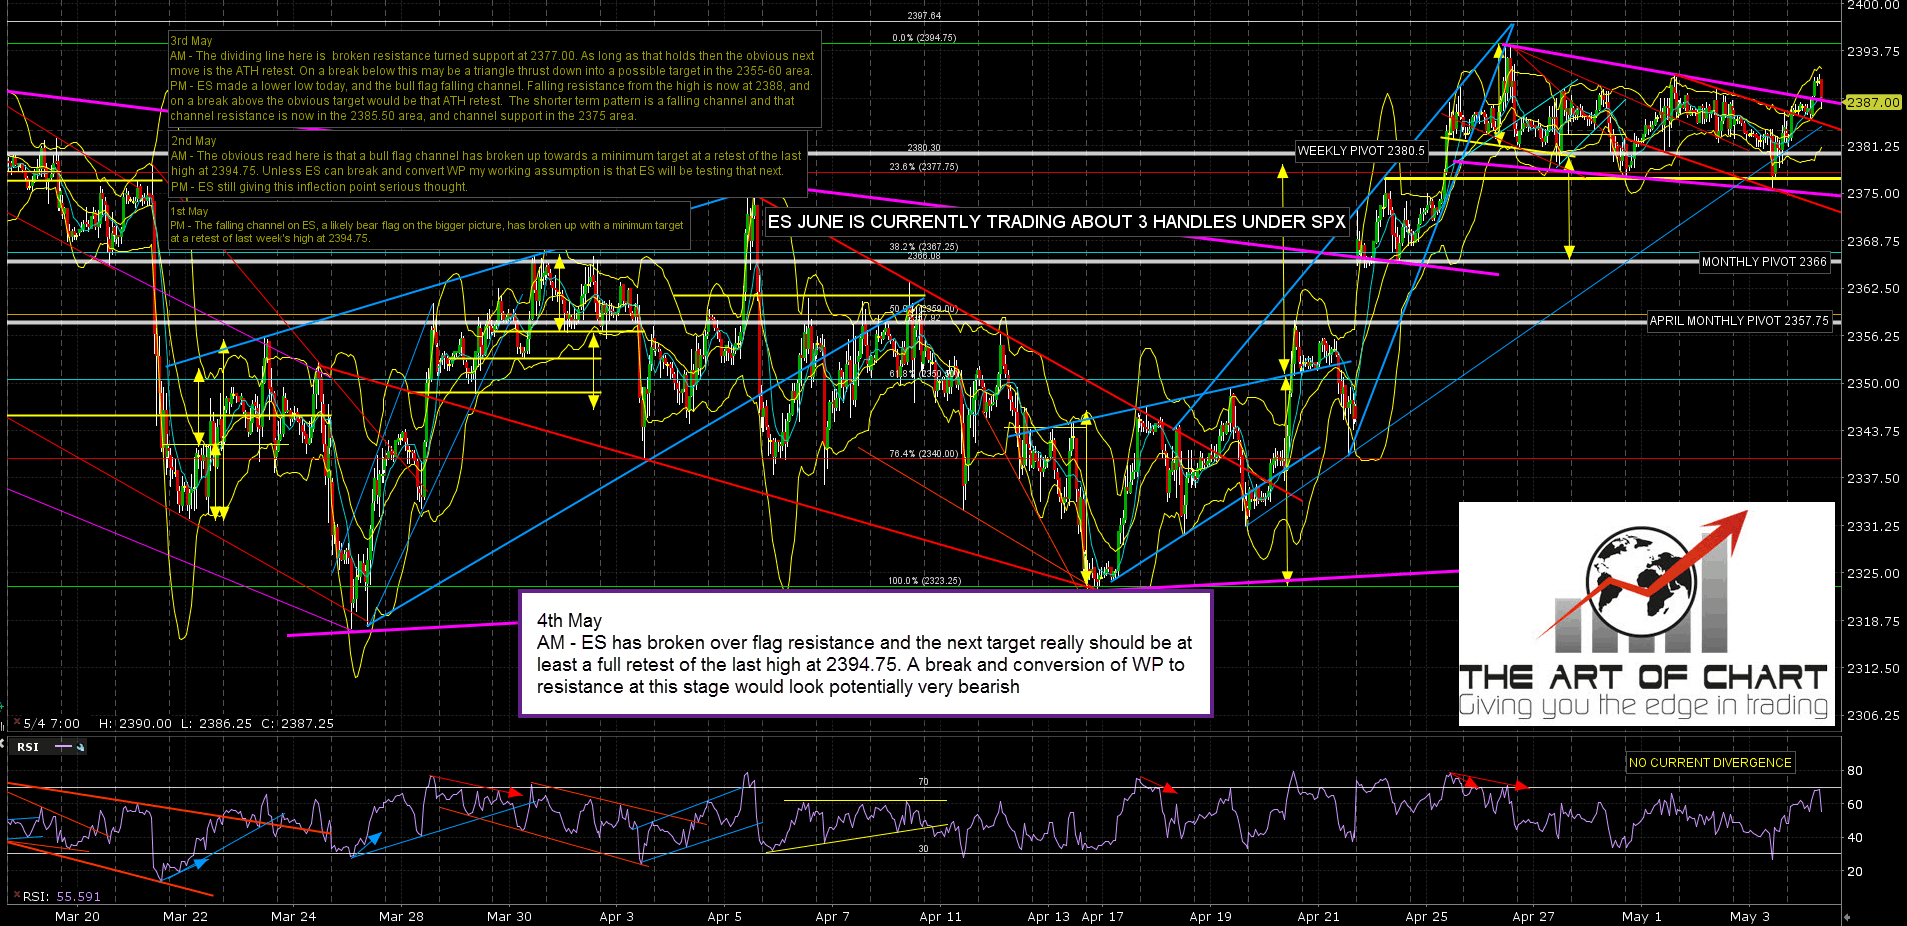The width and height of the screenshot is (1907, 926).
Task: Click the 2nd May notes annotation
Action: tap(486, 164)
